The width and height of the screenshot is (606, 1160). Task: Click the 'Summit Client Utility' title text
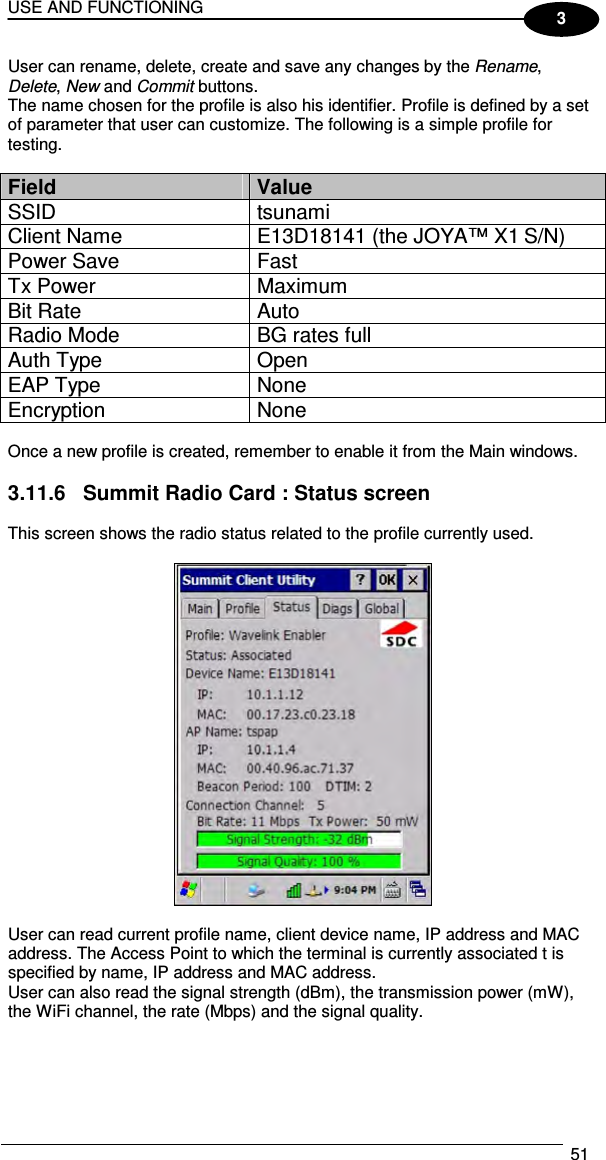(249, 579)
